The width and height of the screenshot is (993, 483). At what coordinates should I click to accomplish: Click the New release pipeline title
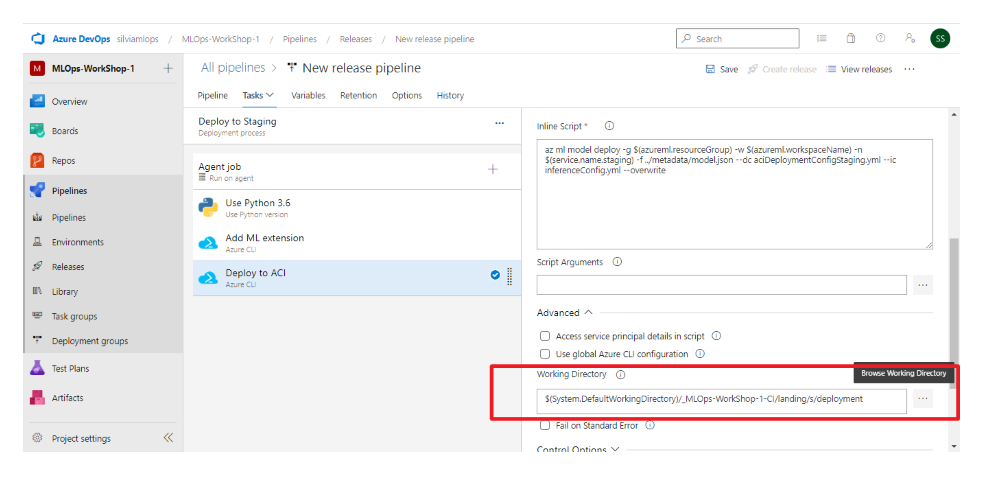362,68
